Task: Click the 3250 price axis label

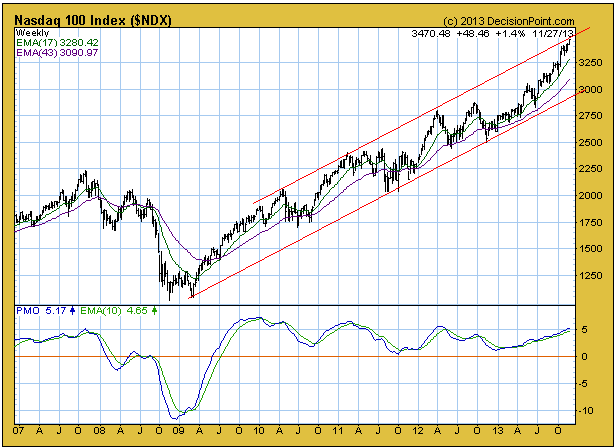Action: (x=593, y=62)
